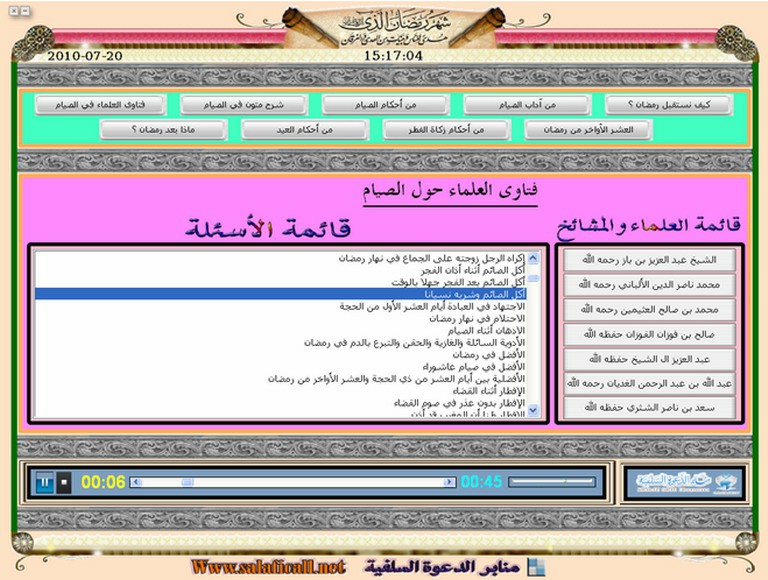Click the audio seek bar thumb
Image resolution: width=768 pixels, height=580 pixels.
point(187,482)
